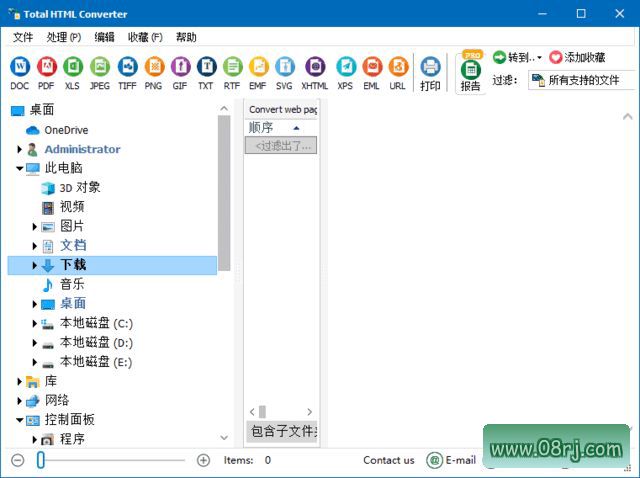Click the URL toolbar icon
The height and width of the screenshot is (478, 640).
point(398,73)
